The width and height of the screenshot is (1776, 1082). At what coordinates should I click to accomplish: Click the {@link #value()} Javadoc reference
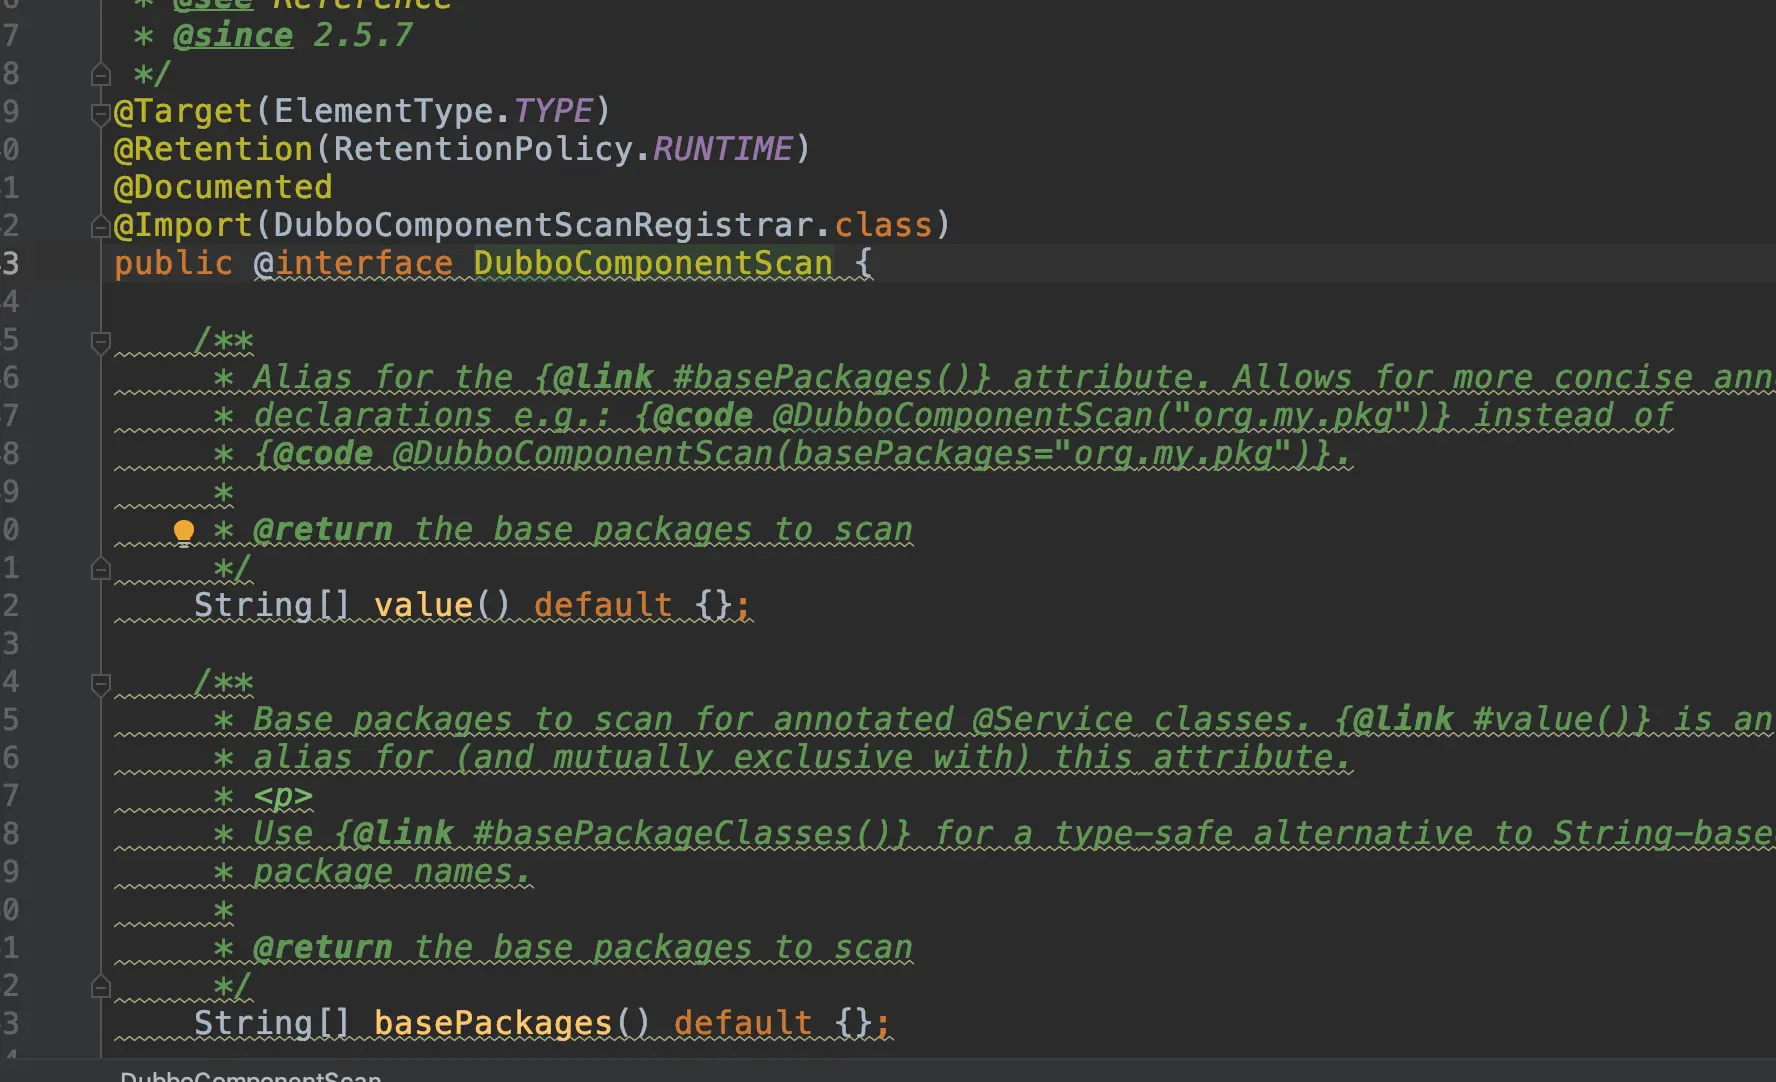tap(1493, 719)
